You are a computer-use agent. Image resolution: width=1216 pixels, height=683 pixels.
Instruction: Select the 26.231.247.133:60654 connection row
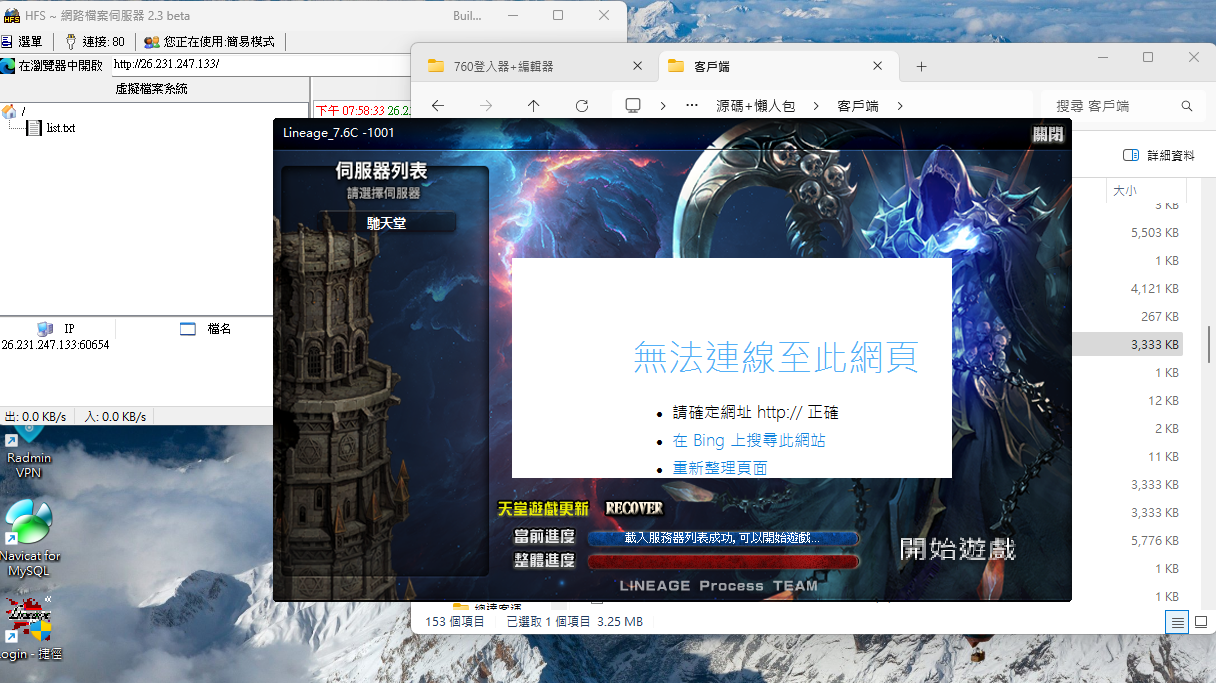(x=56, y=345)
